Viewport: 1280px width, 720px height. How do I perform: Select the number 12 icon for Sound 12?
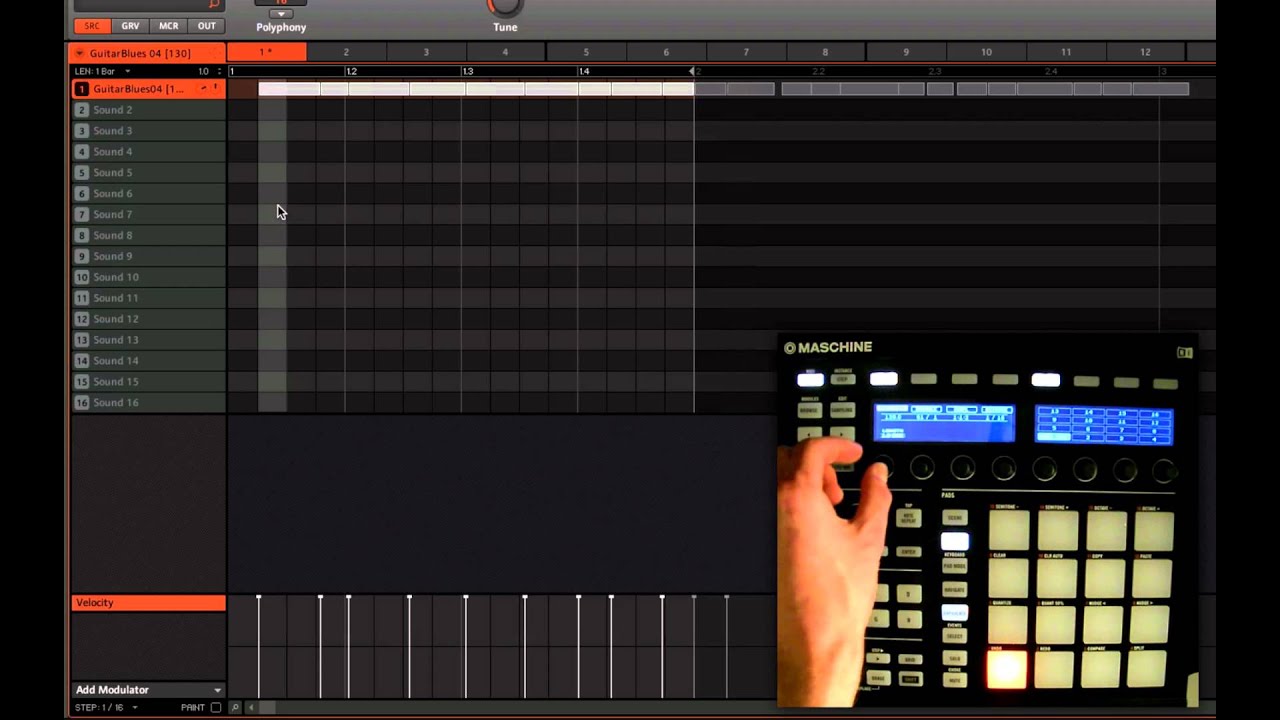coord(82,319)
